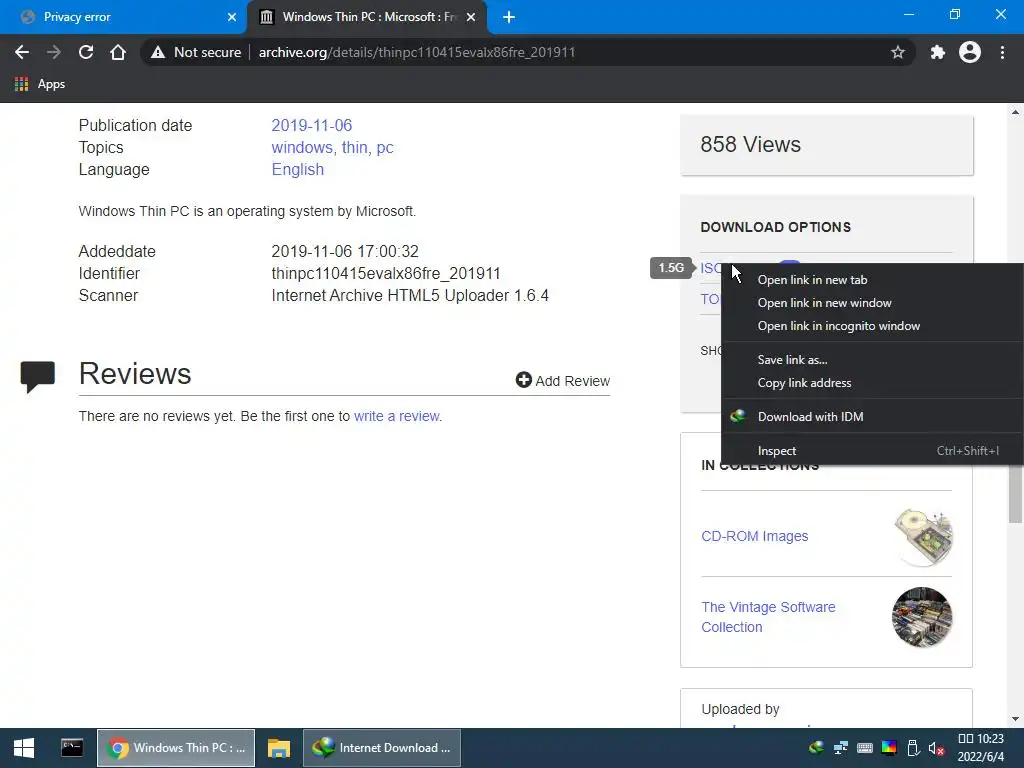Go back to the previous page
The width and height of the screenshot is (1024, 768).
[22, 52]
